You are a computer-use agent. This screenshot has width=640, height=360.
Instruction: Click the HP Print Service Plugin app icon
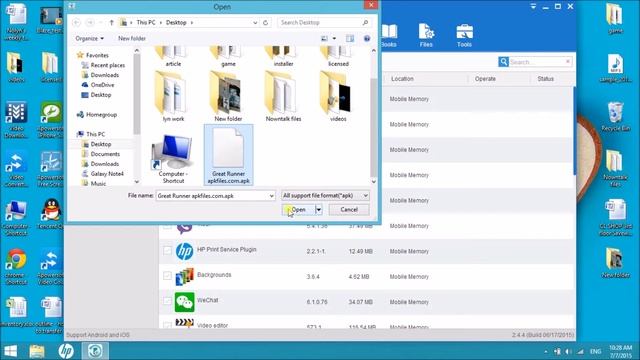pyautogui.click(x=184, y=251)
